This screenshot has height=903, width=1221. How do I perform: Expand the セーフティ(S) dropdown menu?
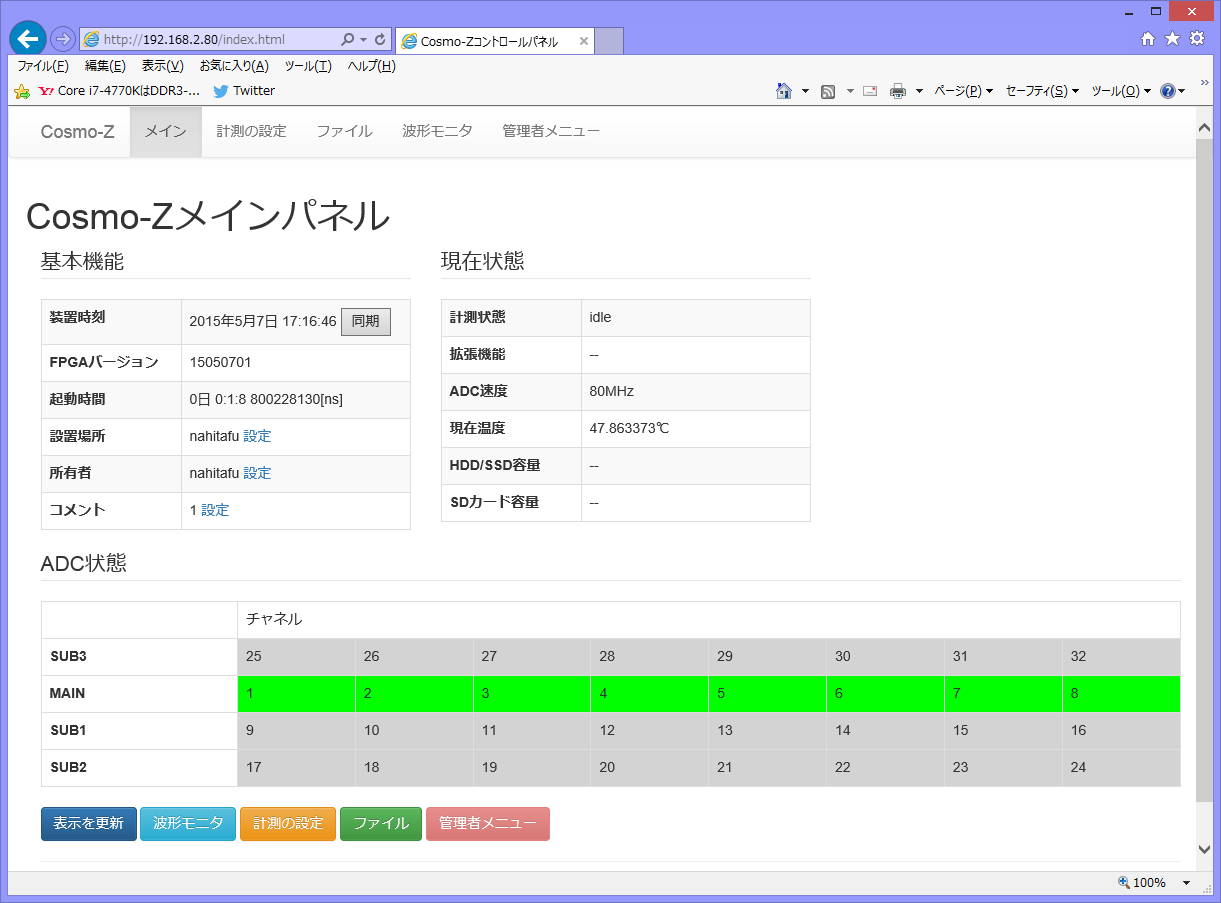[x=1041, y=91]
